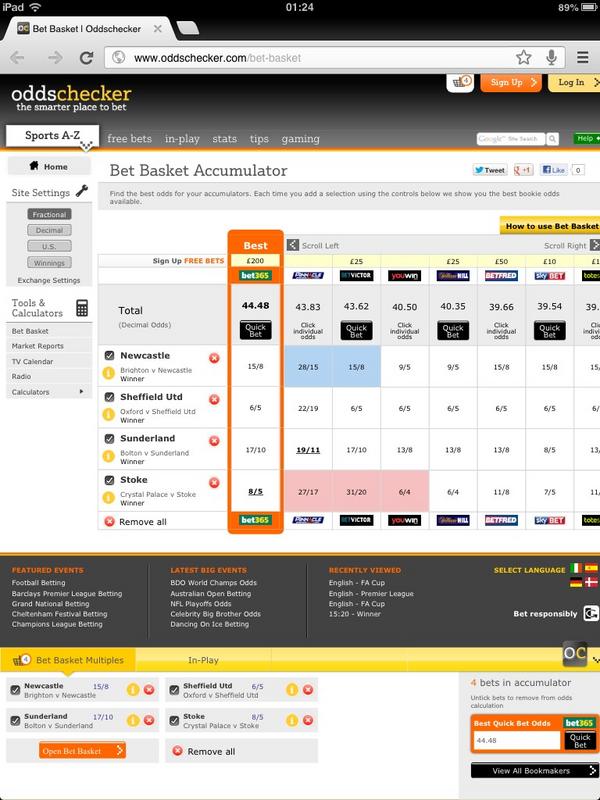This screenshot has height=800, width=600.
Task: Open the free bets nav item
Action: click(130, 139)
